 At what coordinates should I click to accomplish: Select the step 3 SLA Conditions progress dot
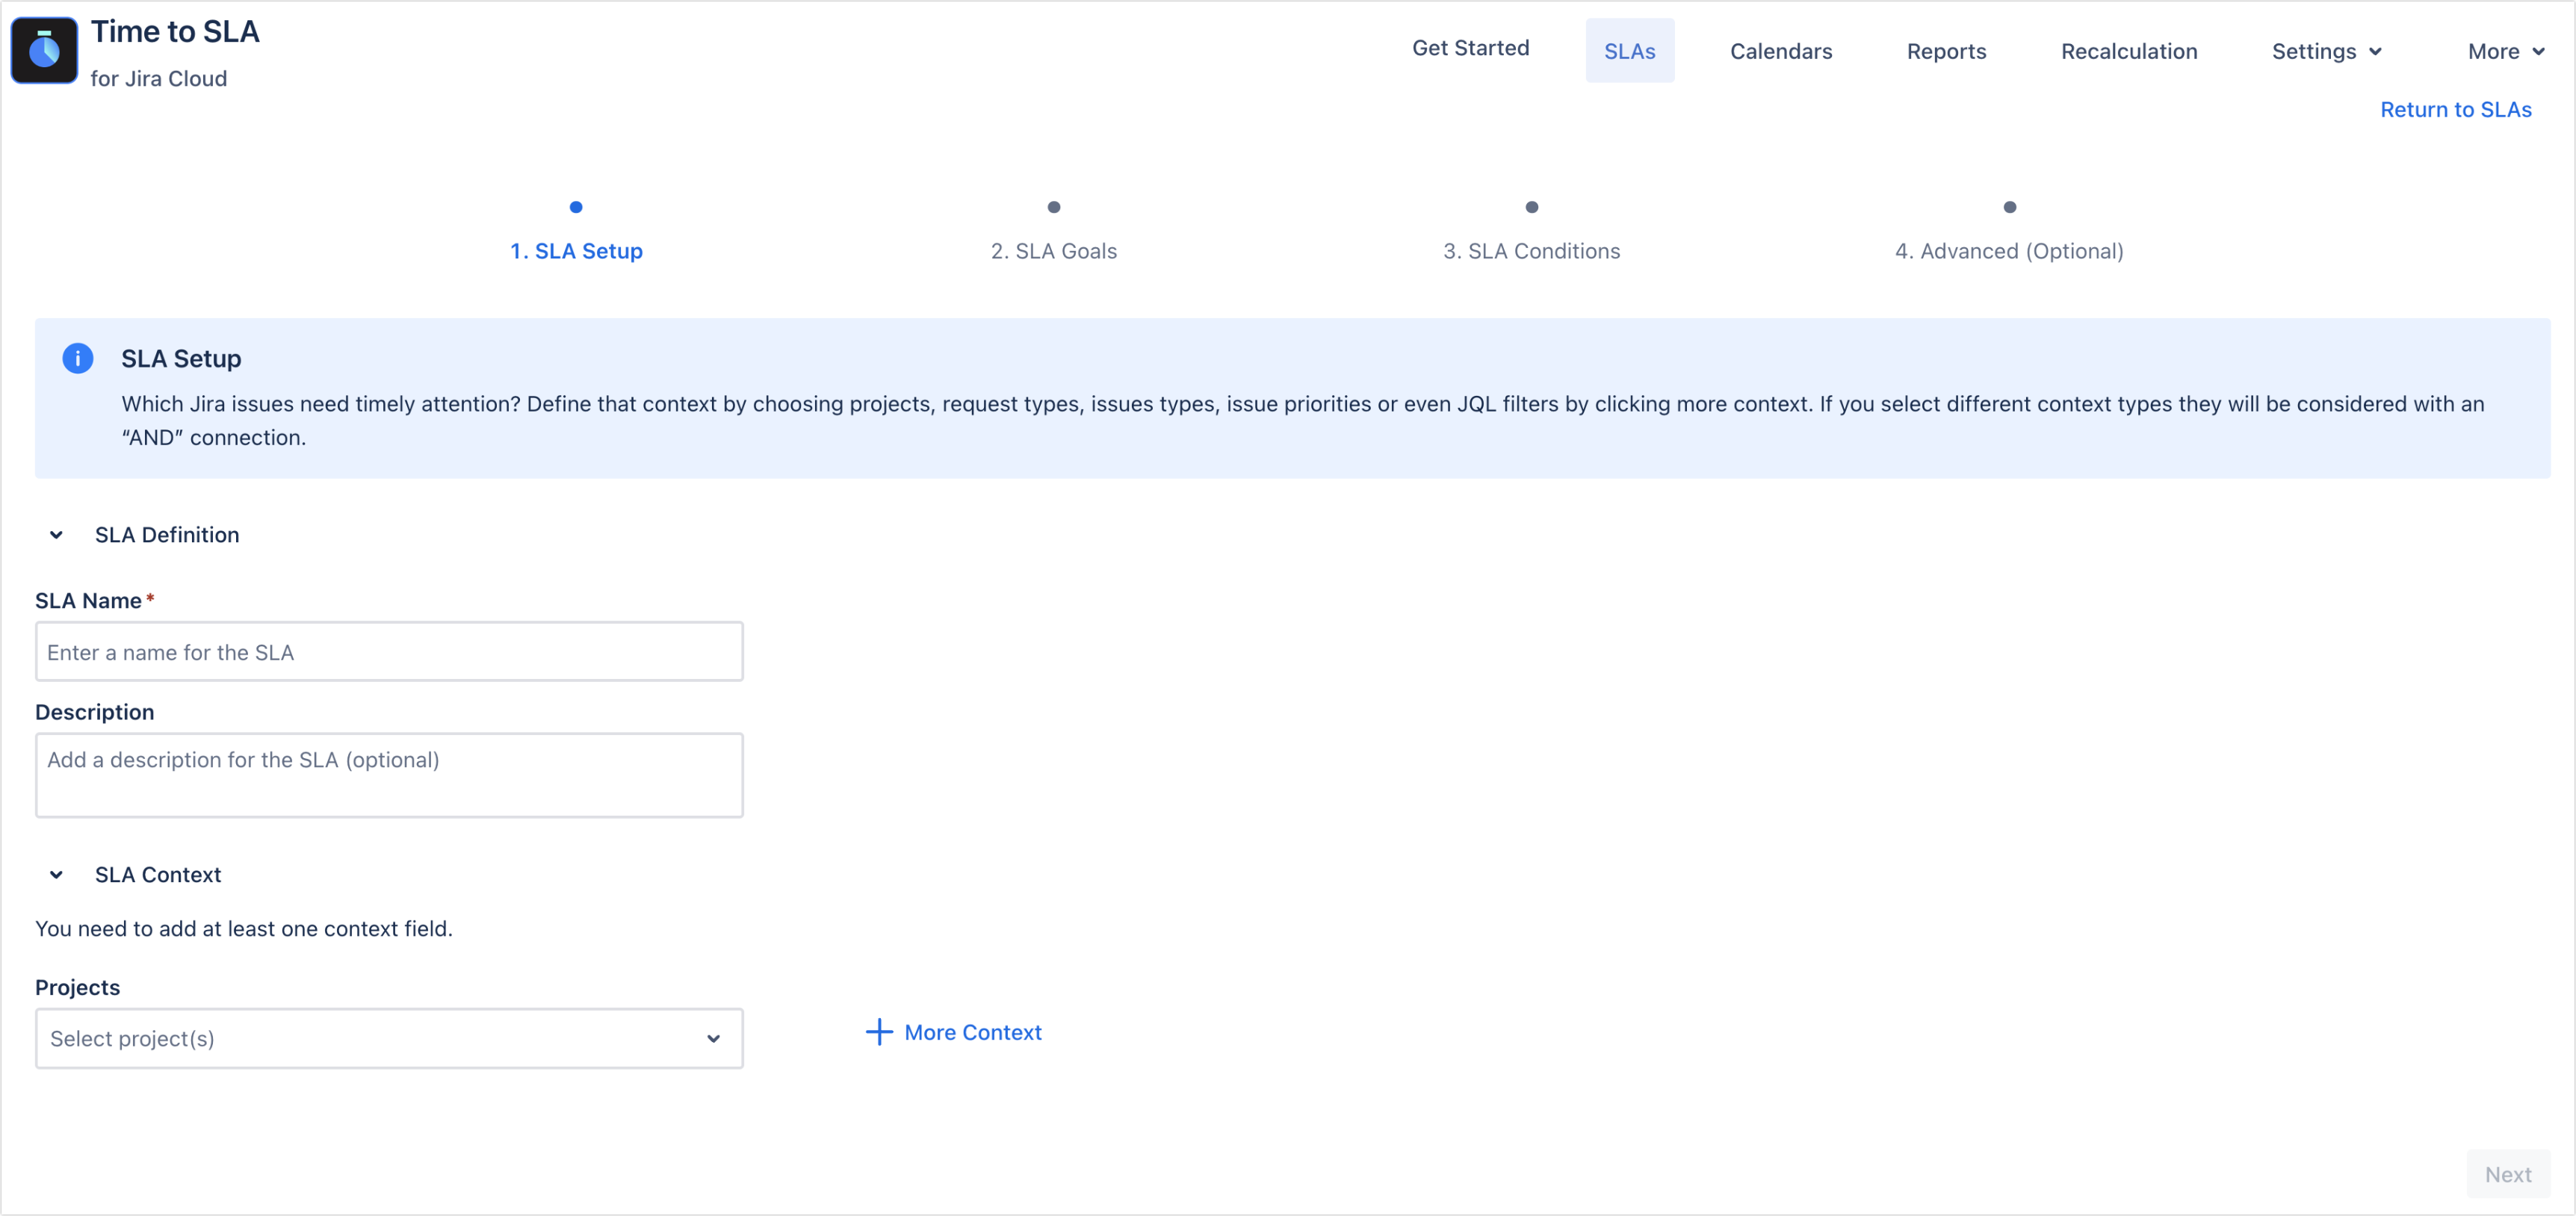(x=1532, y=208)
